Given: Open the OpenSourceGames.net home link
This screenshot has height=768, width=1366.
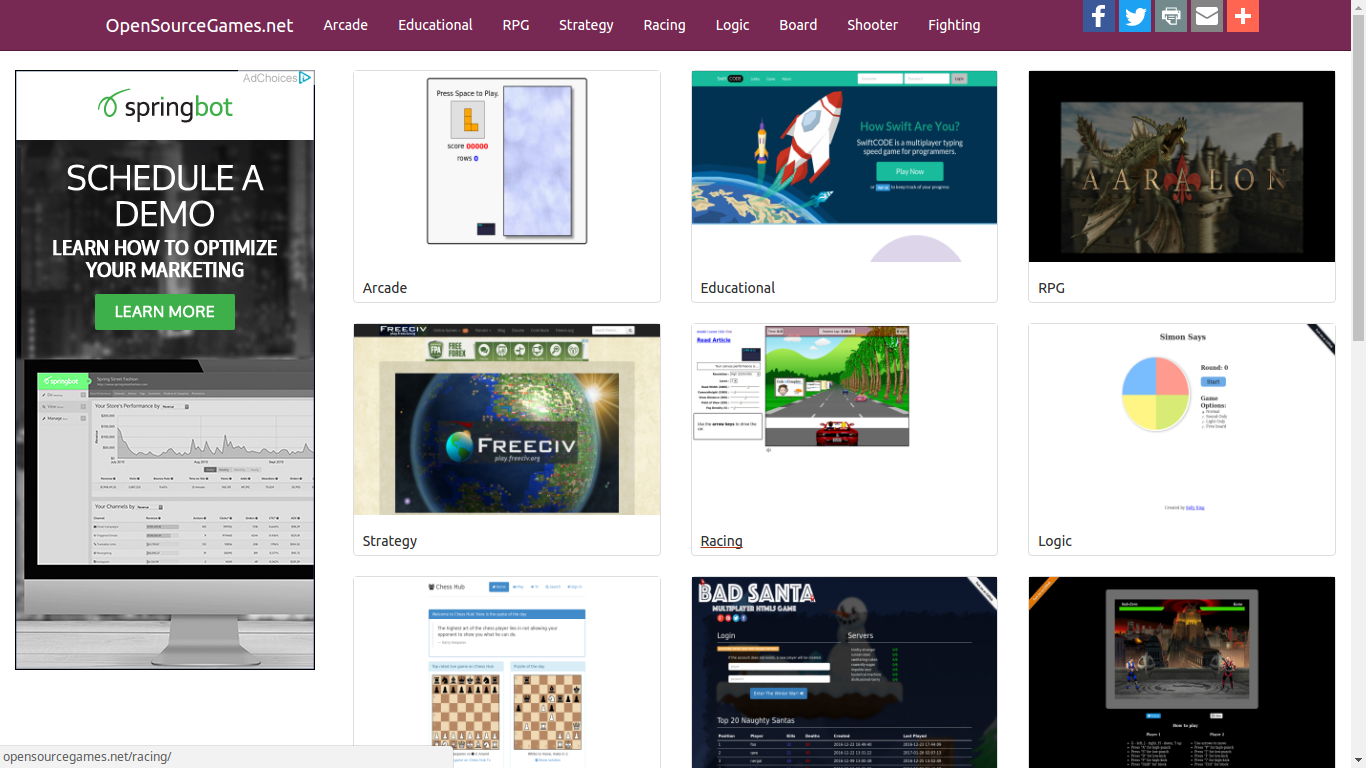Looking at the screenshot, I should (x=200, y=25).
